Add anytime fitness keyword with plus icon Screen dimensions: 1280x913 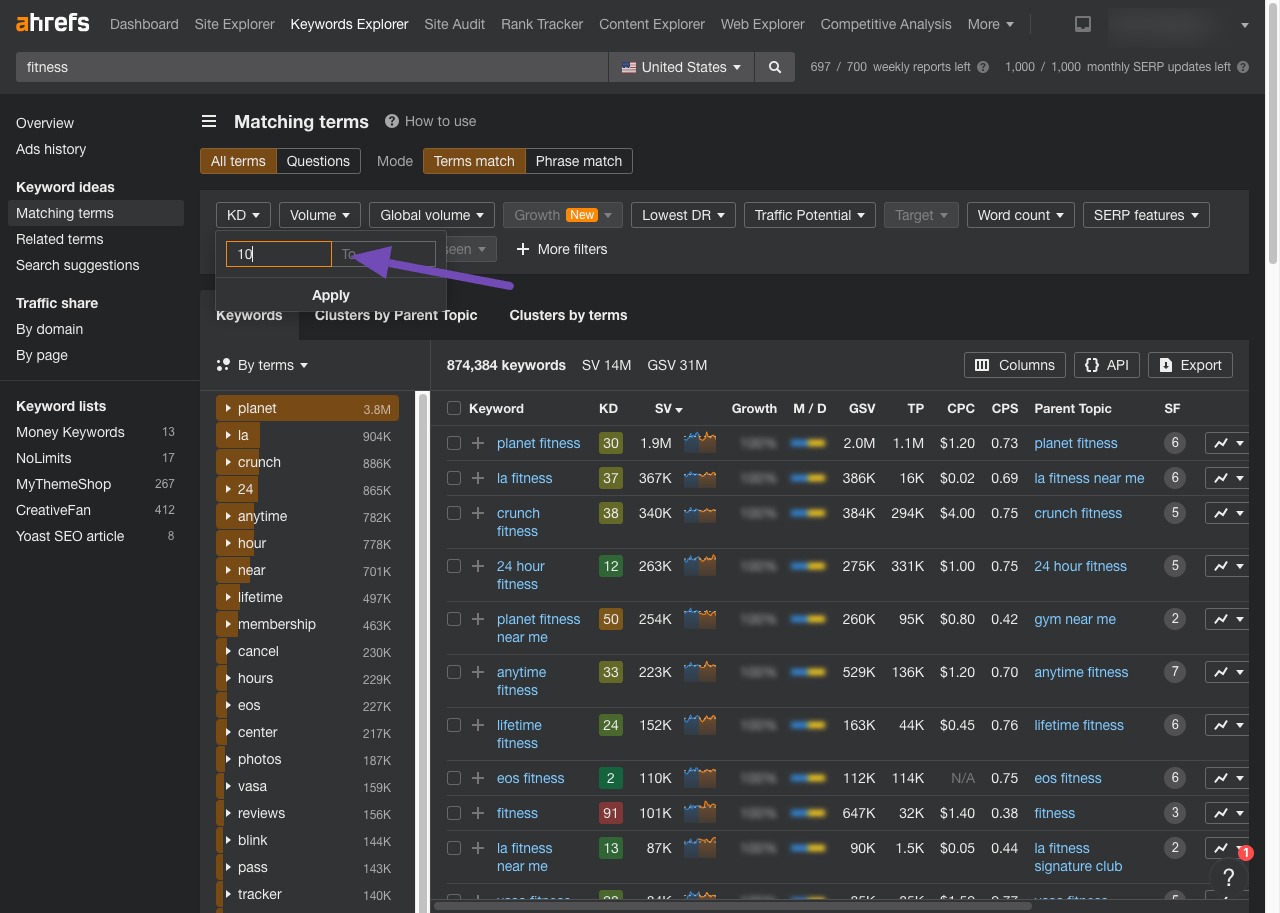point(478,672)
